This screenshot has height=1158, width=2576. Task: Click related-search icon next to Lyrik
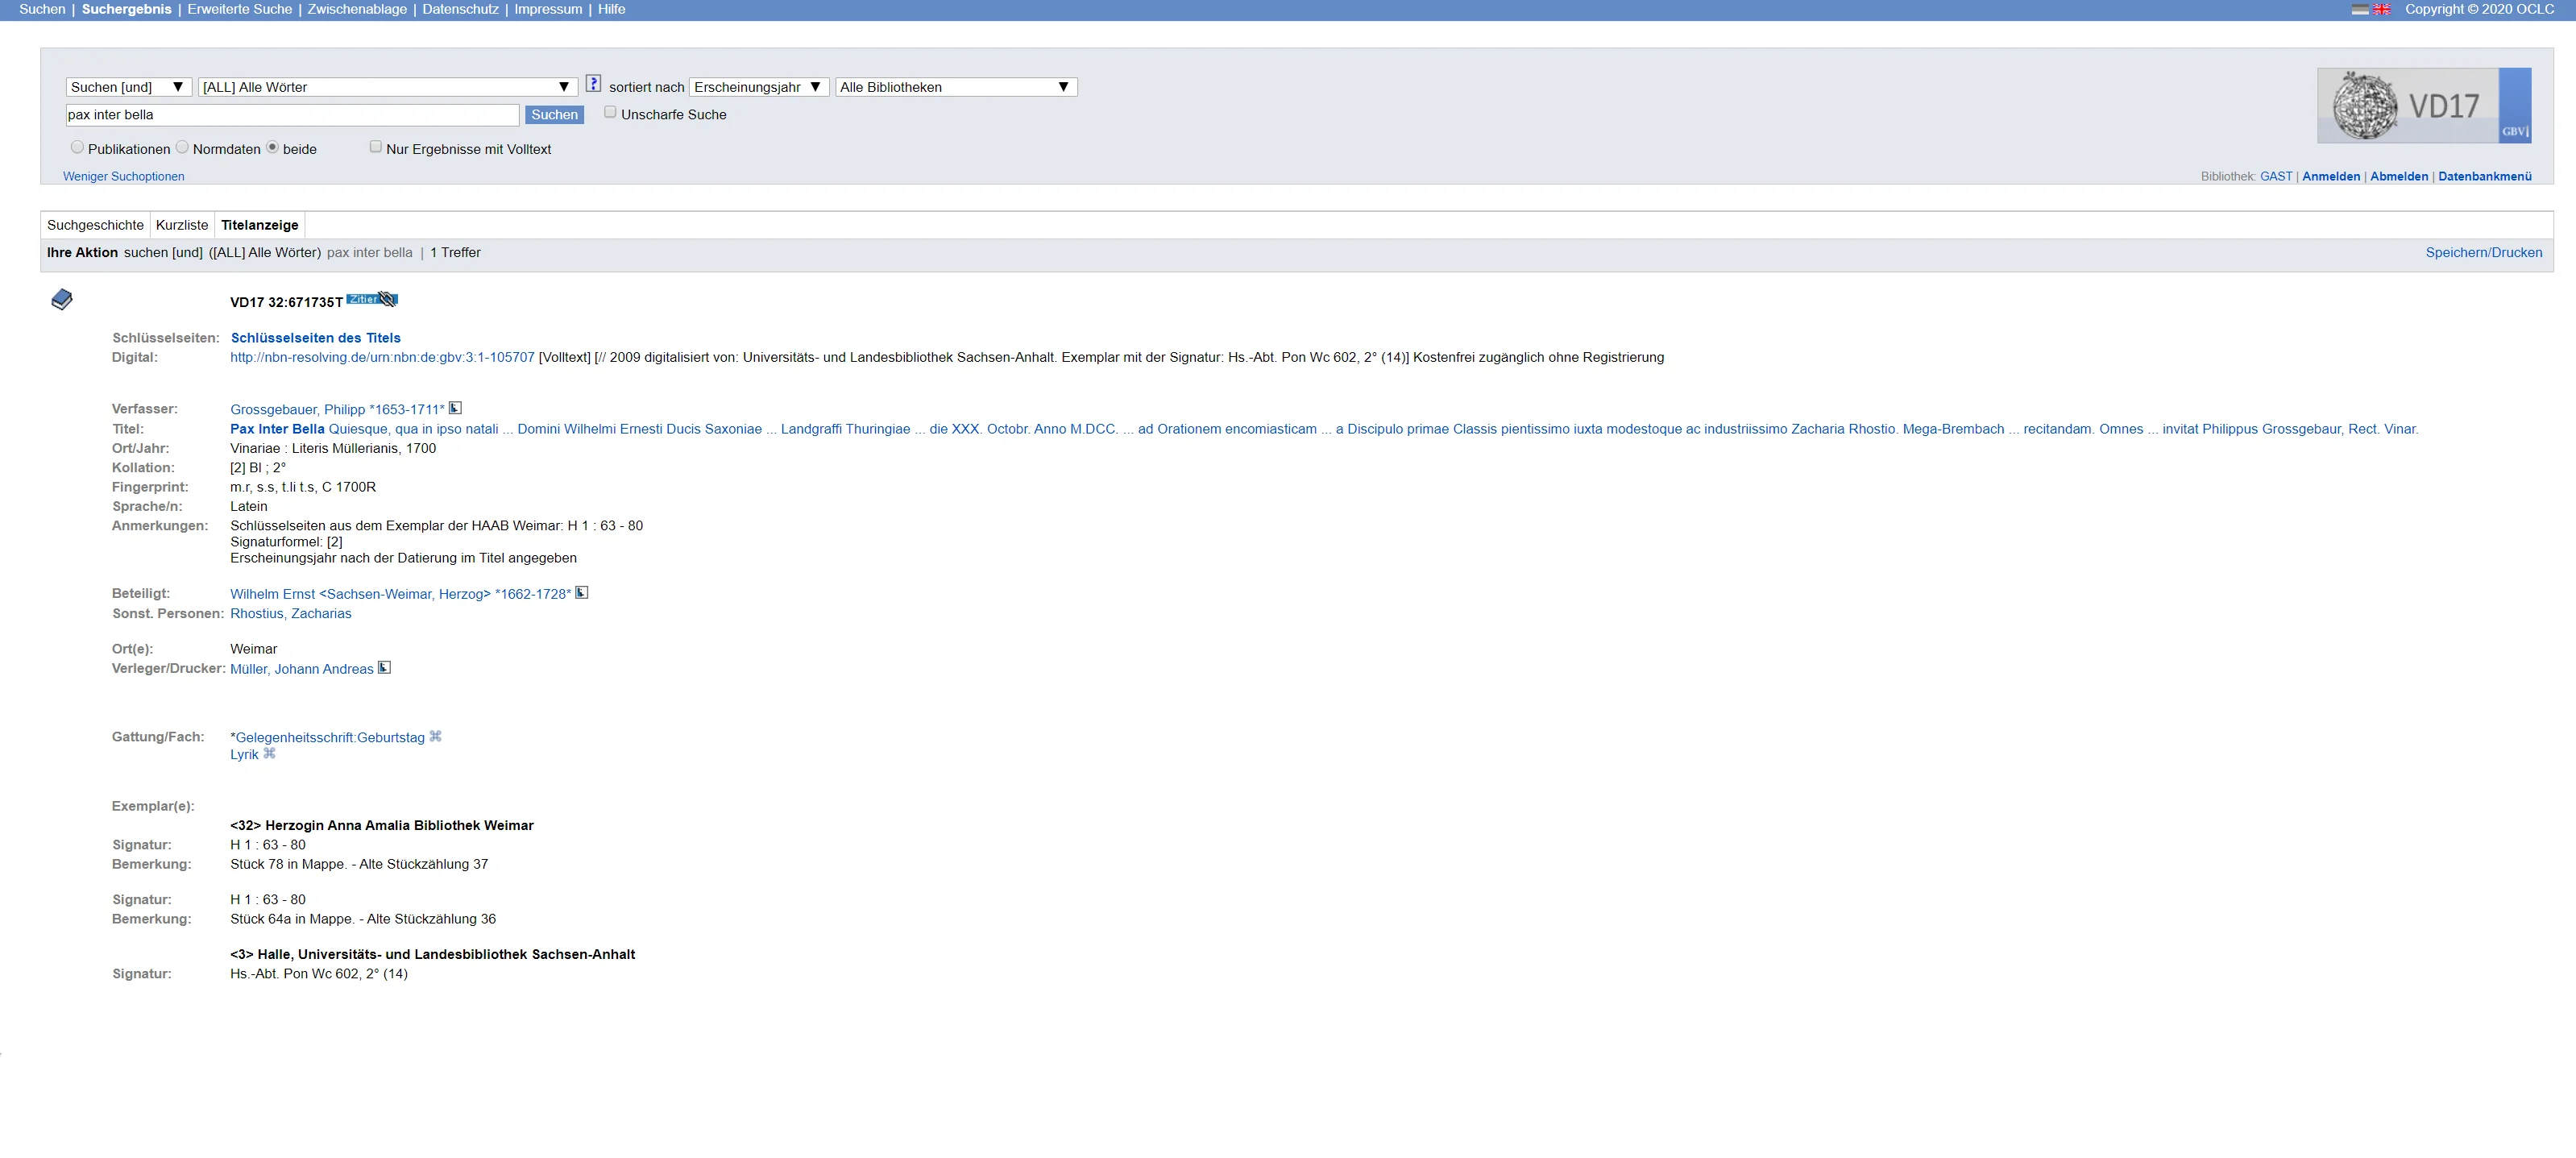click(269, 754)
